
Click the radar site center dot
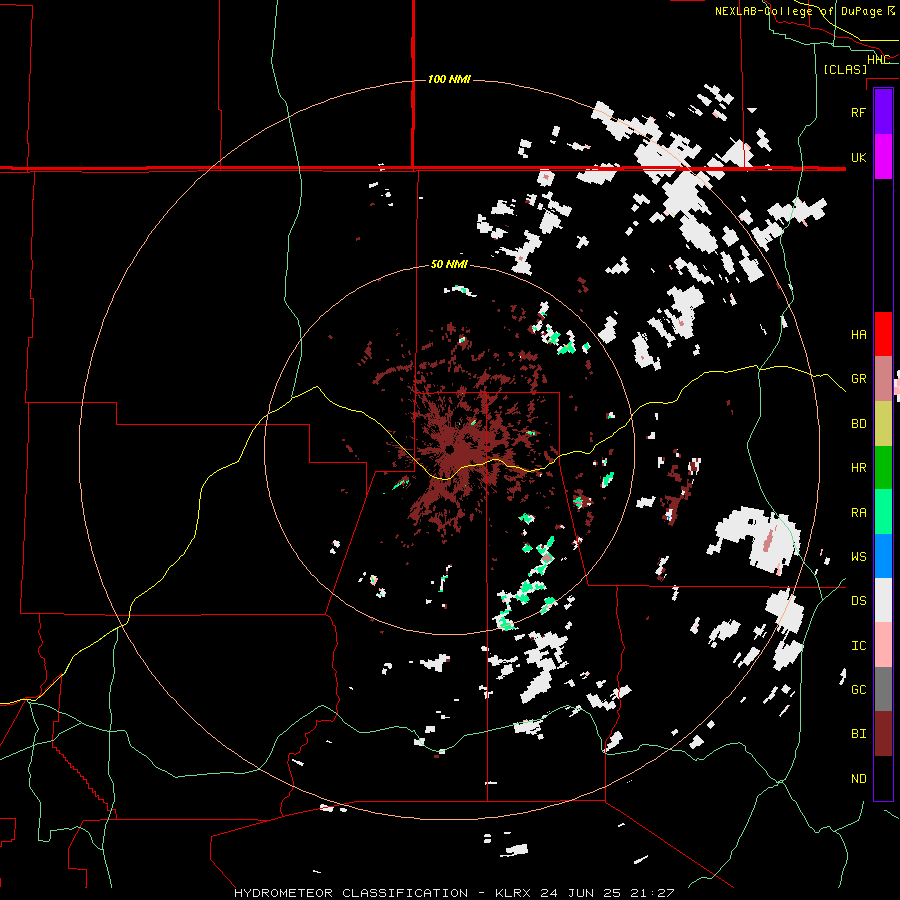click(449, 449)
